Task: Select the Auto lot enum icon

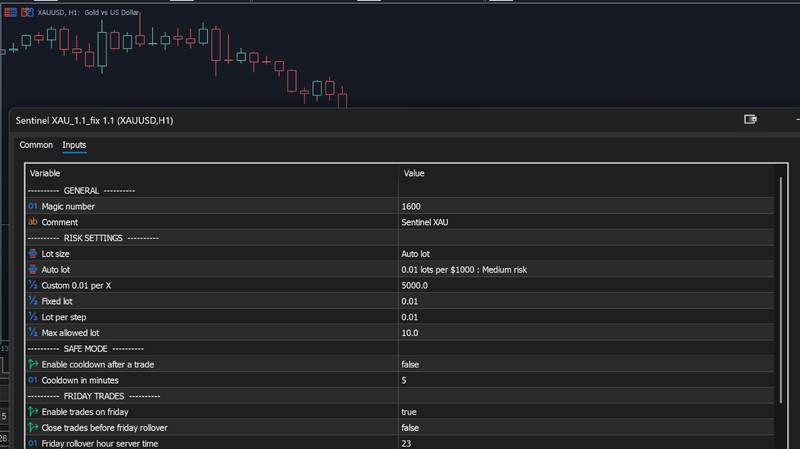Action: point(33,269)
